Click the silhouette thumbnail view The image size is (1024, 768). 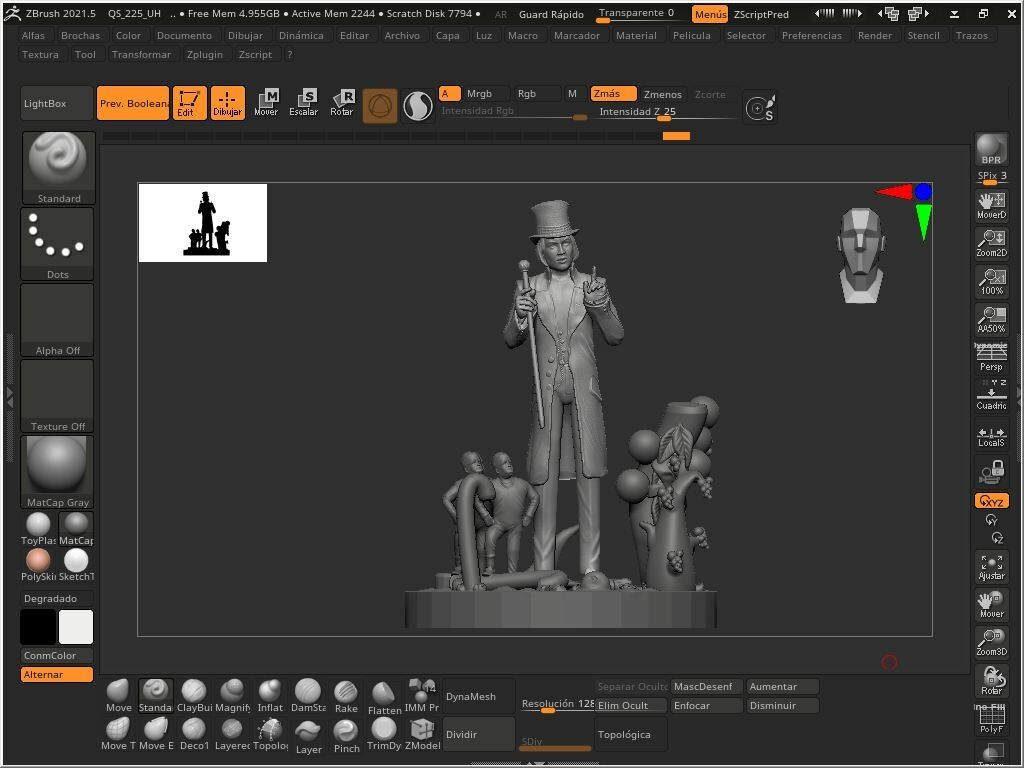tap(203, 223)
